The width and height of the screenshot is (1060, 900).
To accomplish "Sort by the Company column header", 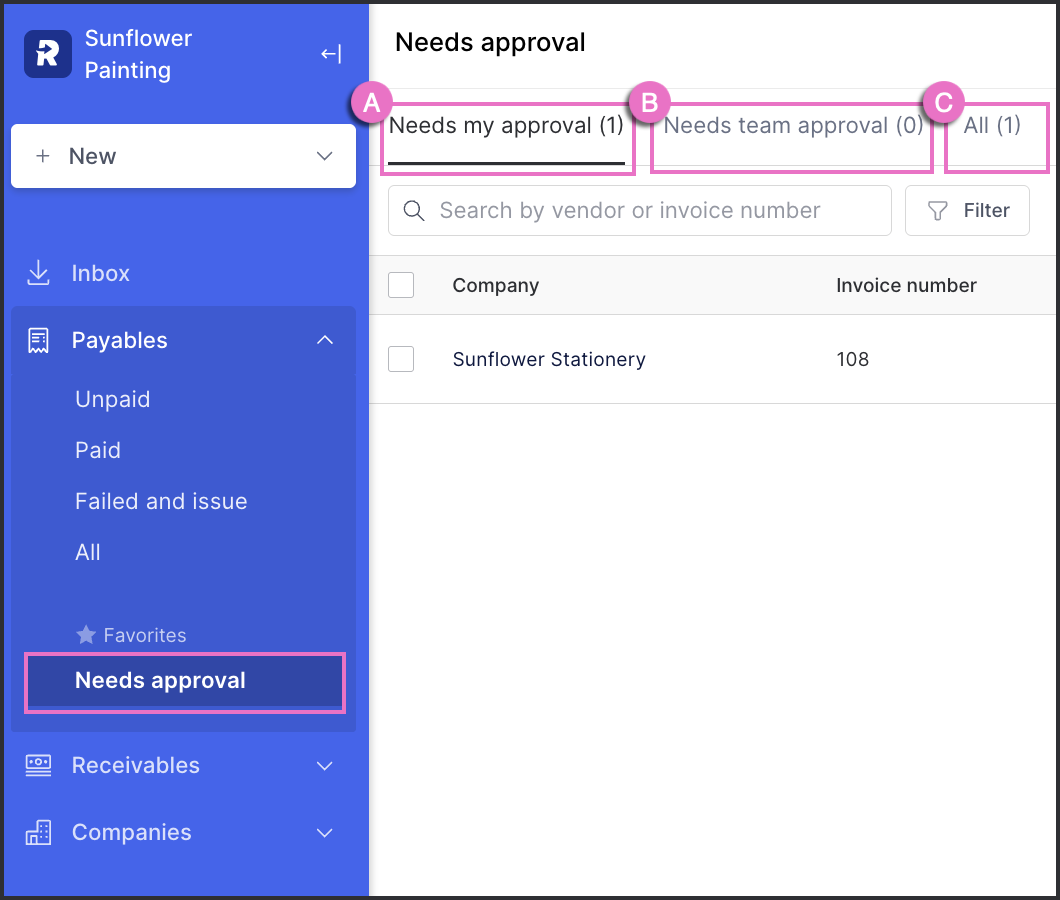I will (x=496, y=285).
